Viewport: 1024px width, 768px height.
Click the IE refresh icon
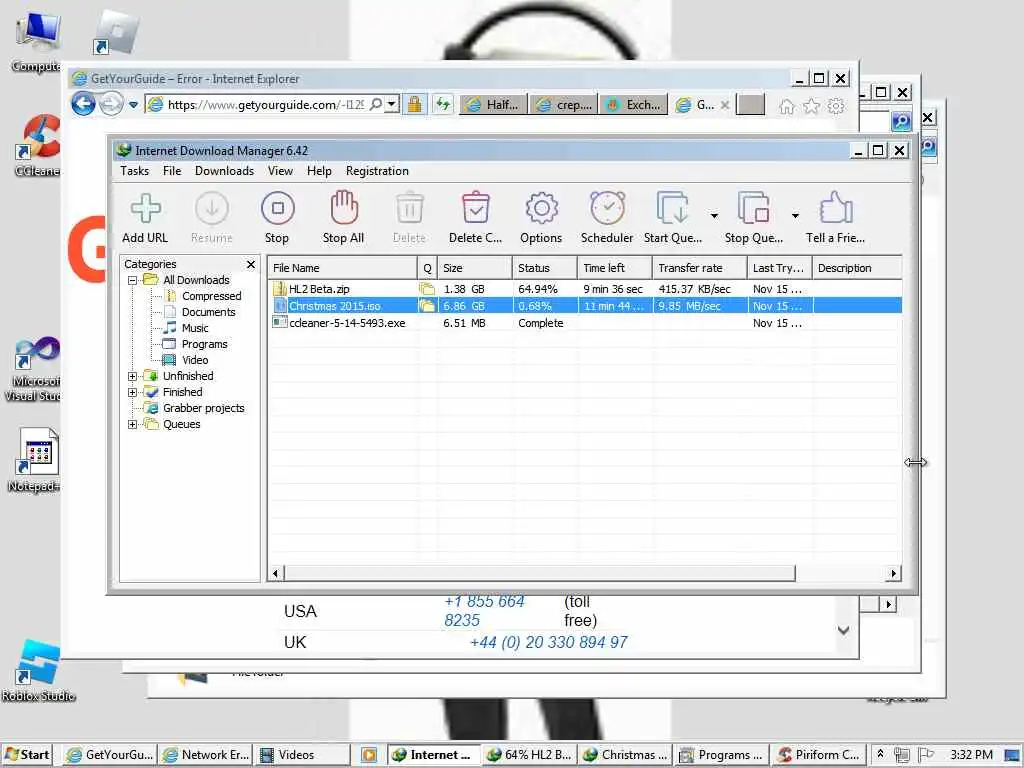[443, 104]
